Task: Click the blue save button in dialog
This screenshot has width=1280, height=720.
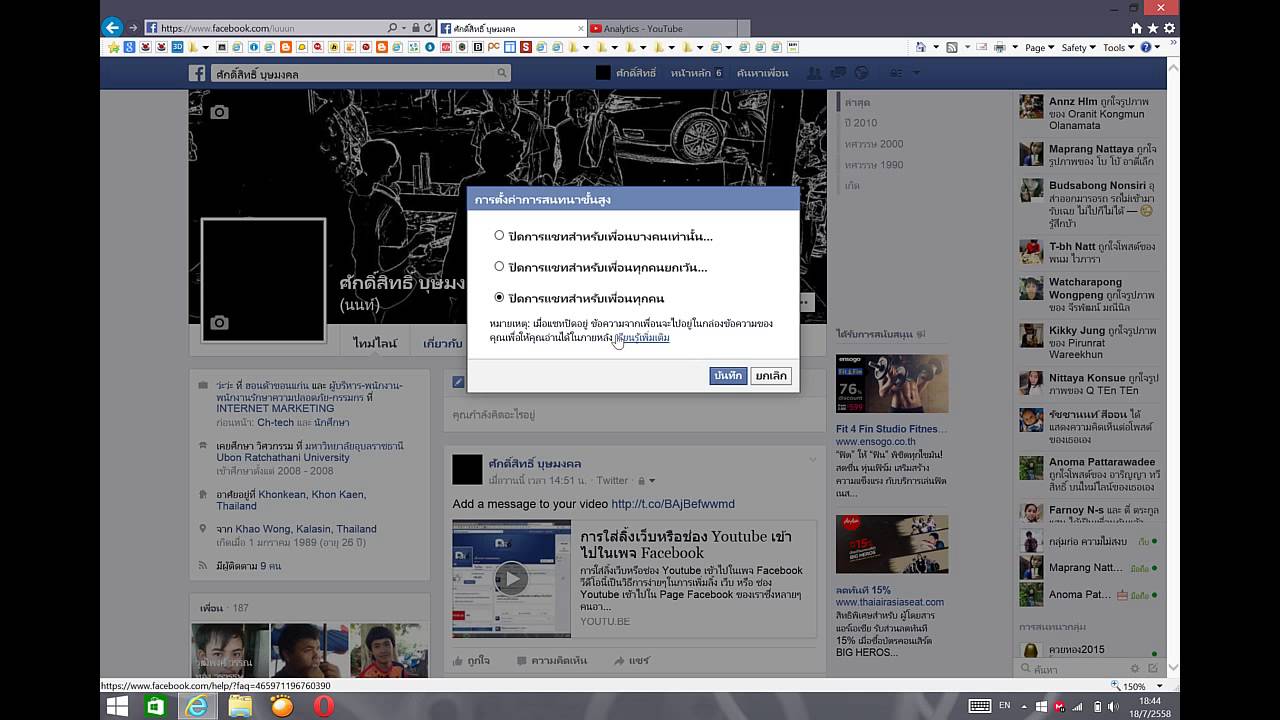Action: [728, 375]
